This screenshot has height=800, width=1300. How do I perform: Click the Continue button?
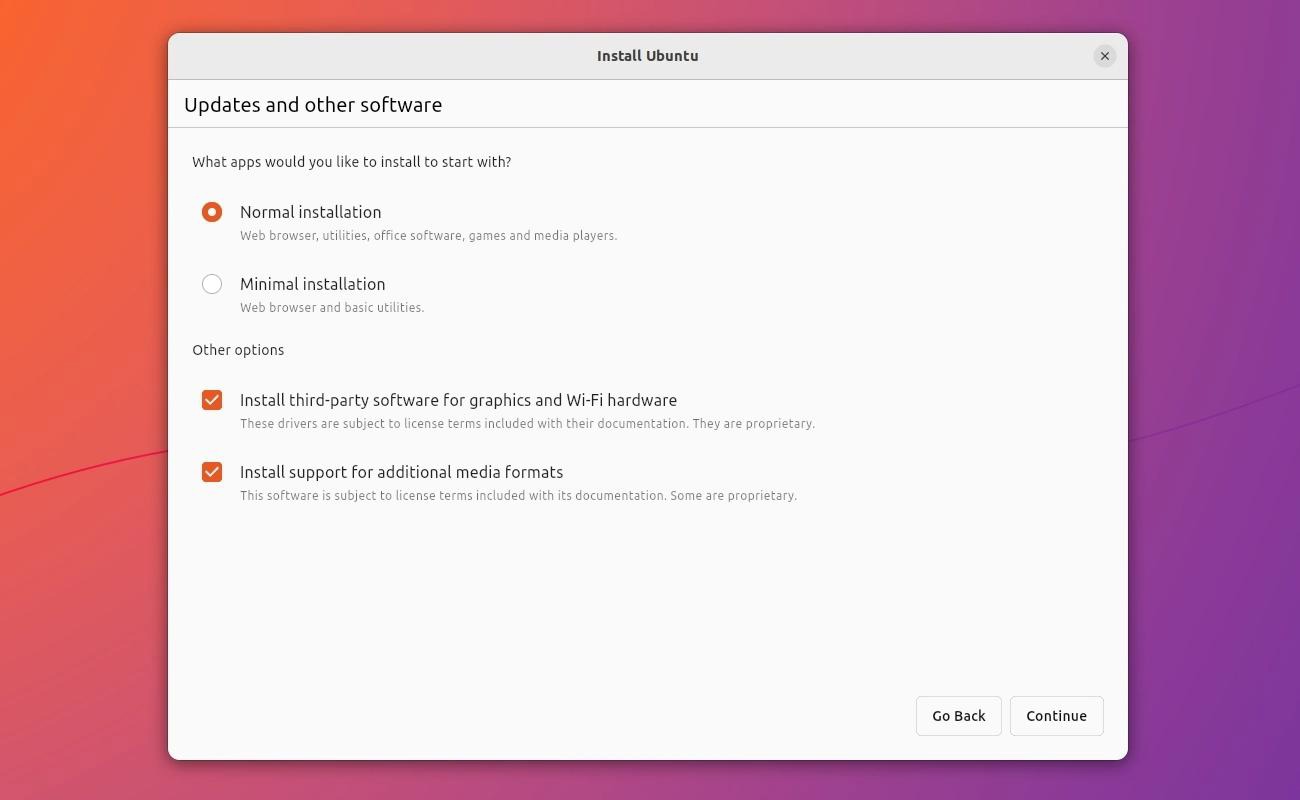coord(1056,716)
